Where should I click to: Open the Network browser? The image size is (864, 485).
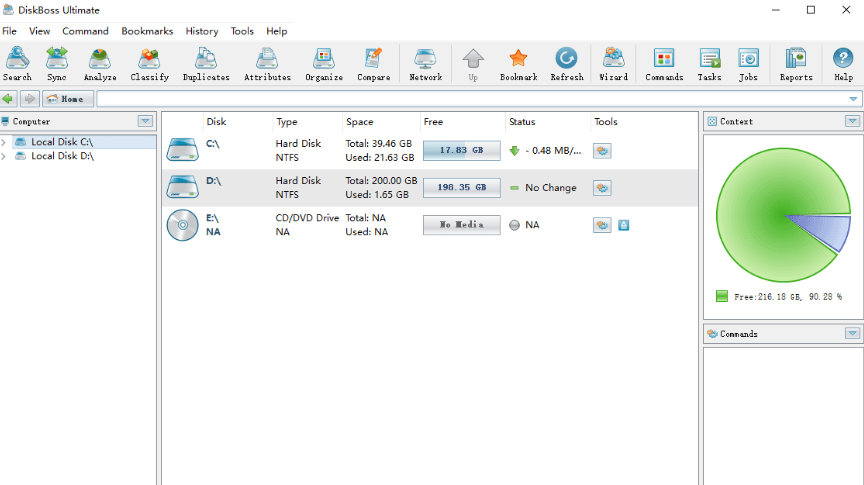pyautogui.click(x=425, y=64)
